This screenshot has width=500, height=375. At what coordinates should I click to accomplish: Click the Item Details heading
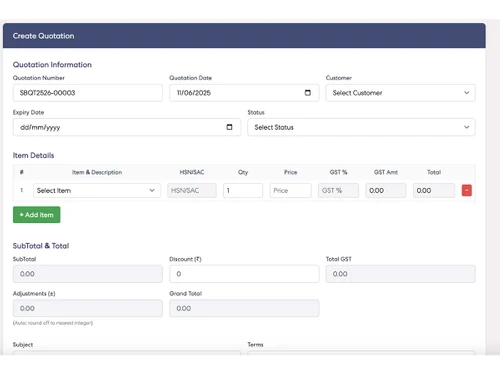click(x=33, y=155)
